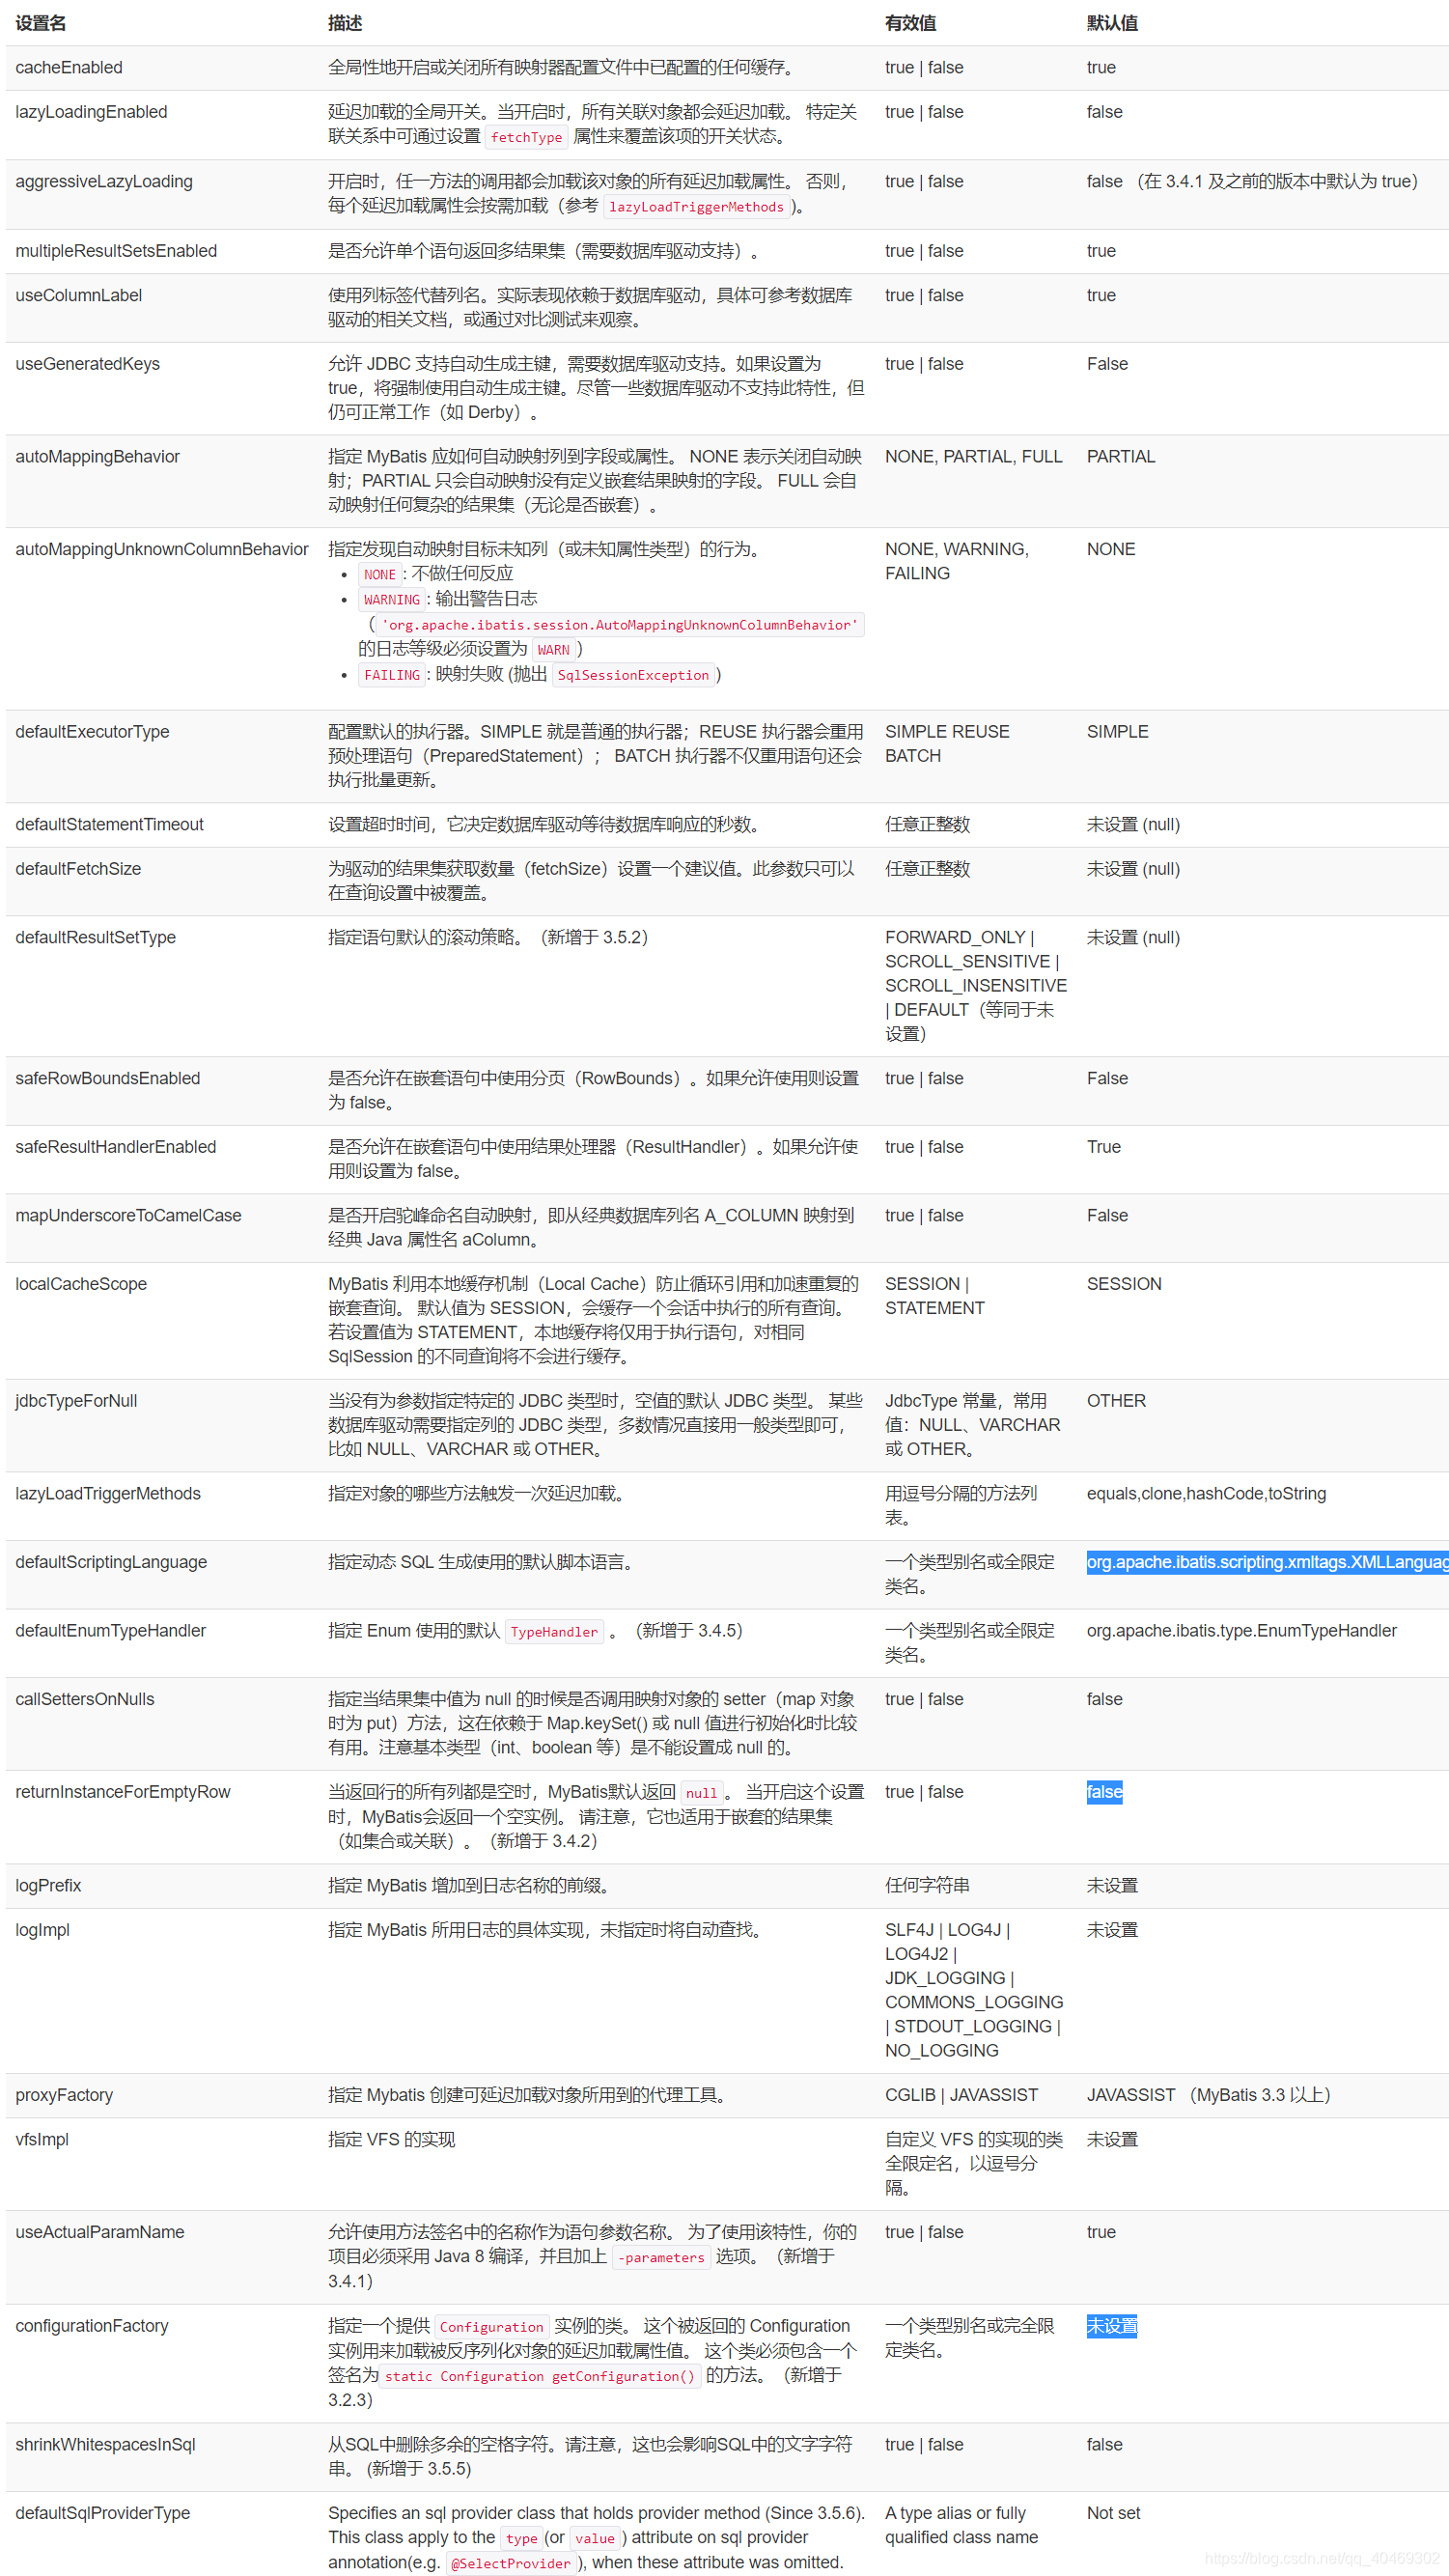Viewport: 1449px width, 2576px height.
Task: Click safeResultHandlerEnabled setting name
Action: (x=116, y=1147)
